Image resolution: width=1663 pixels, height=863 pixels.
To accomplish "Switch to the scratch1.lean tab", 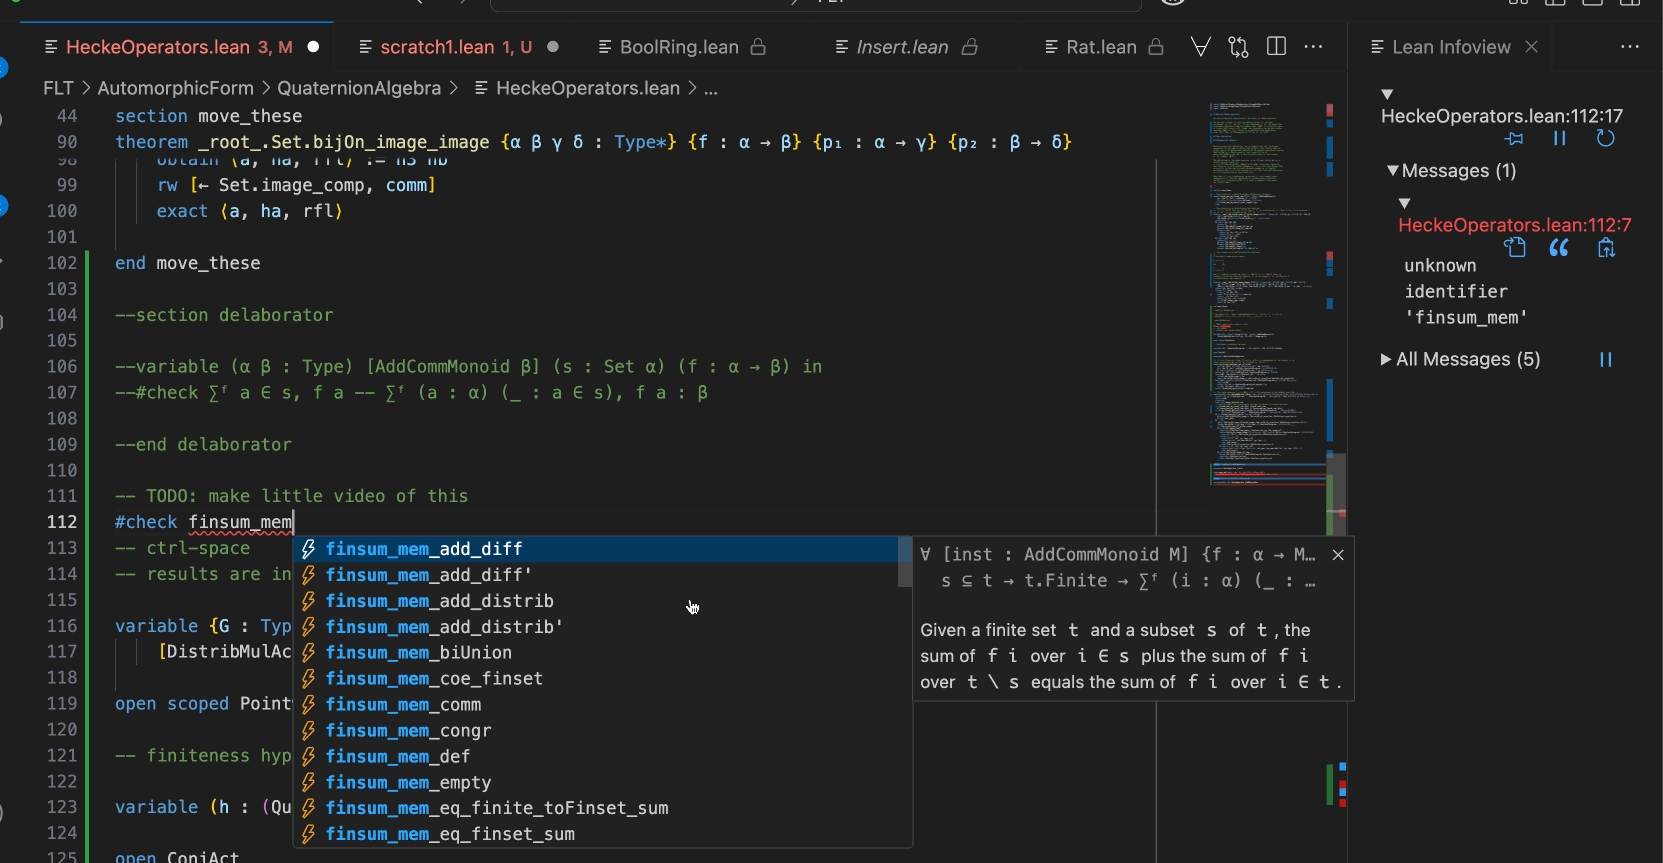I will click(437, 47).
